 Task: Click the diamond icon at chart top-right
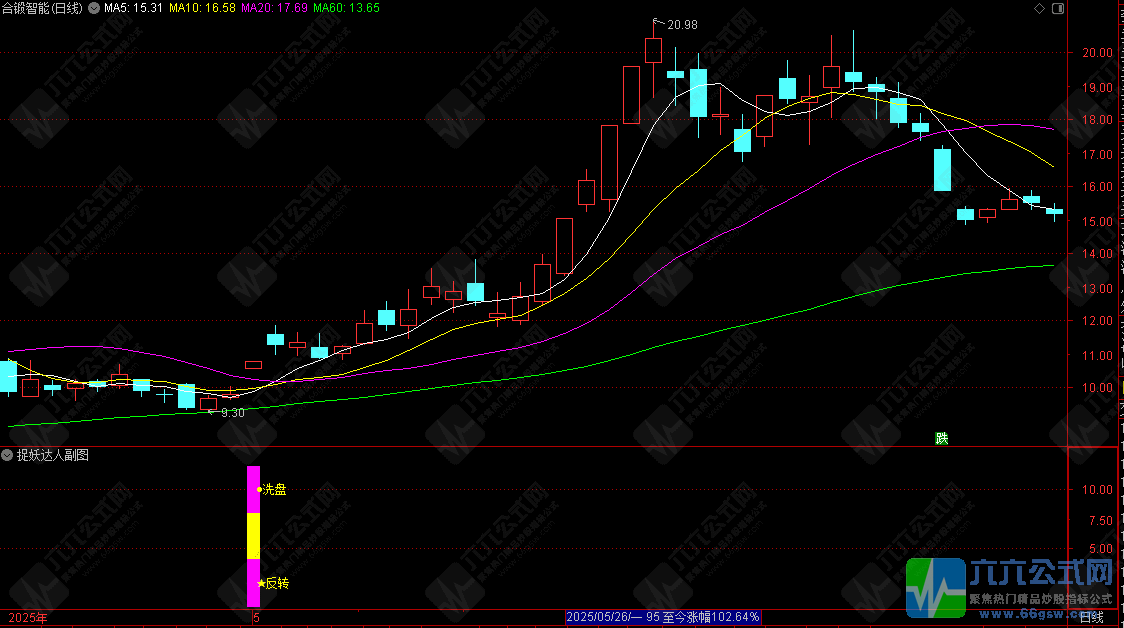(1039, 9)
